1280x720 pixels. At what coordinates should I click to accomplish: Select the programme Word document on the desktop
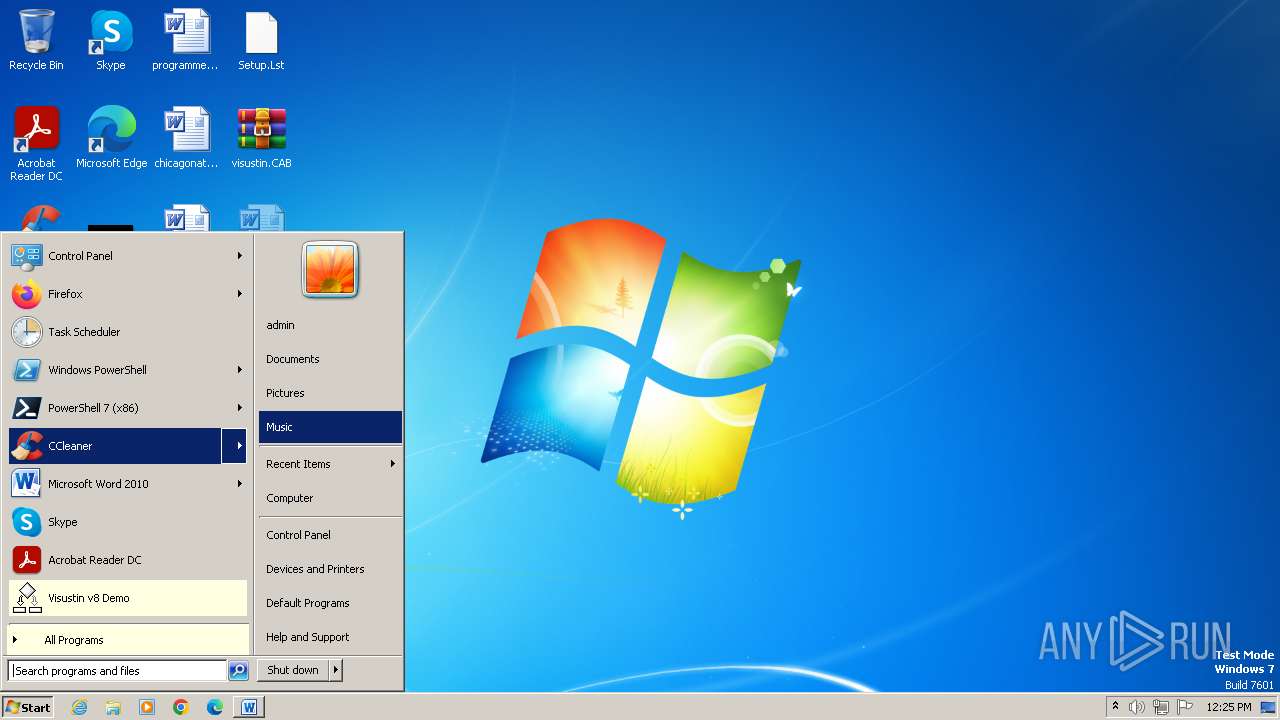tap(185, 40)
